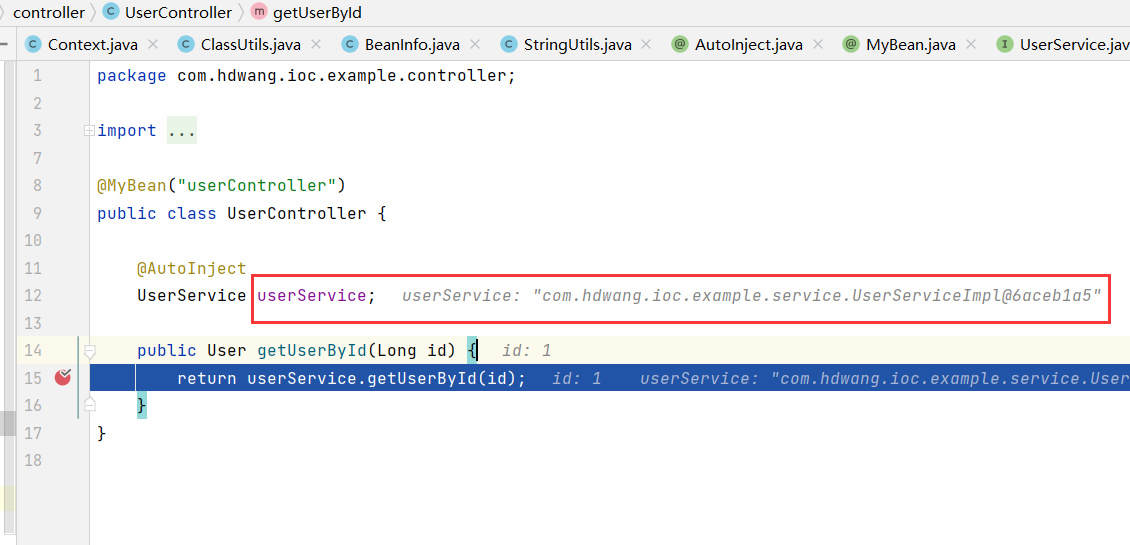Click the package statement on line 1
The height and width of the screenshot is (545, 1130).
coord(307,76)
